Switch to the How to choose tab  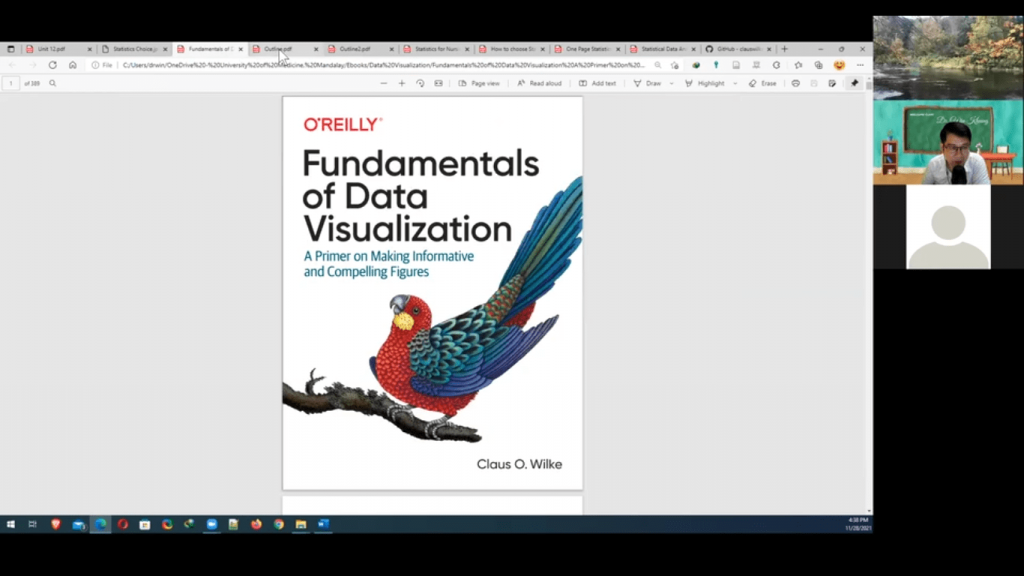511,49
